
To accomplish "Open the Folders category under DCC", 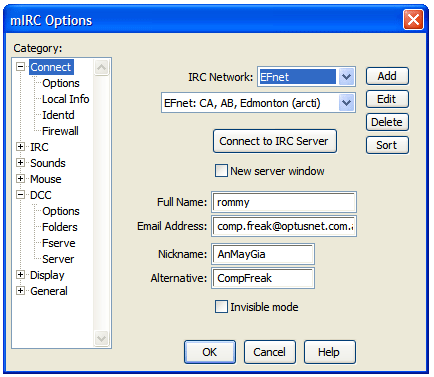I will coord(60,227).
